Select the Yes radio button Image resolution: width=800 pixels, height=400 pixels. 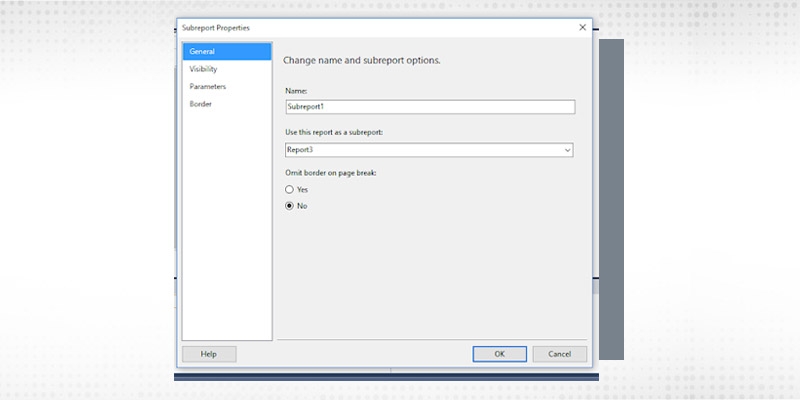point(290,189)
